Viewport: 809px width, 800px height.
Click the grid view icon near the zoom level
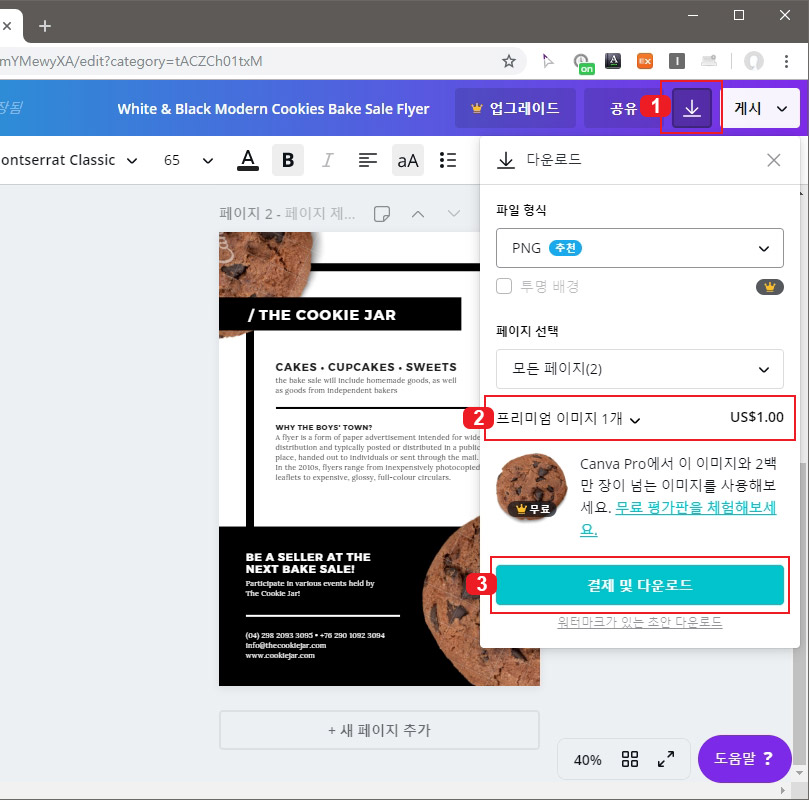tap(629, 759)
